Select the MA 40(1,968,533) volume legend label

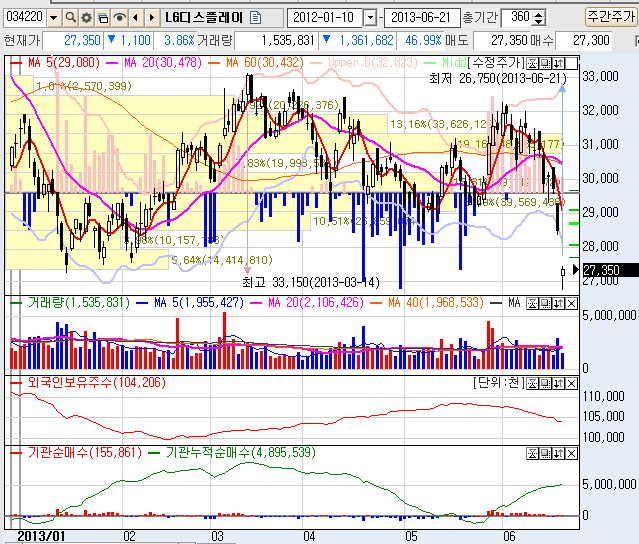point(436,303)
